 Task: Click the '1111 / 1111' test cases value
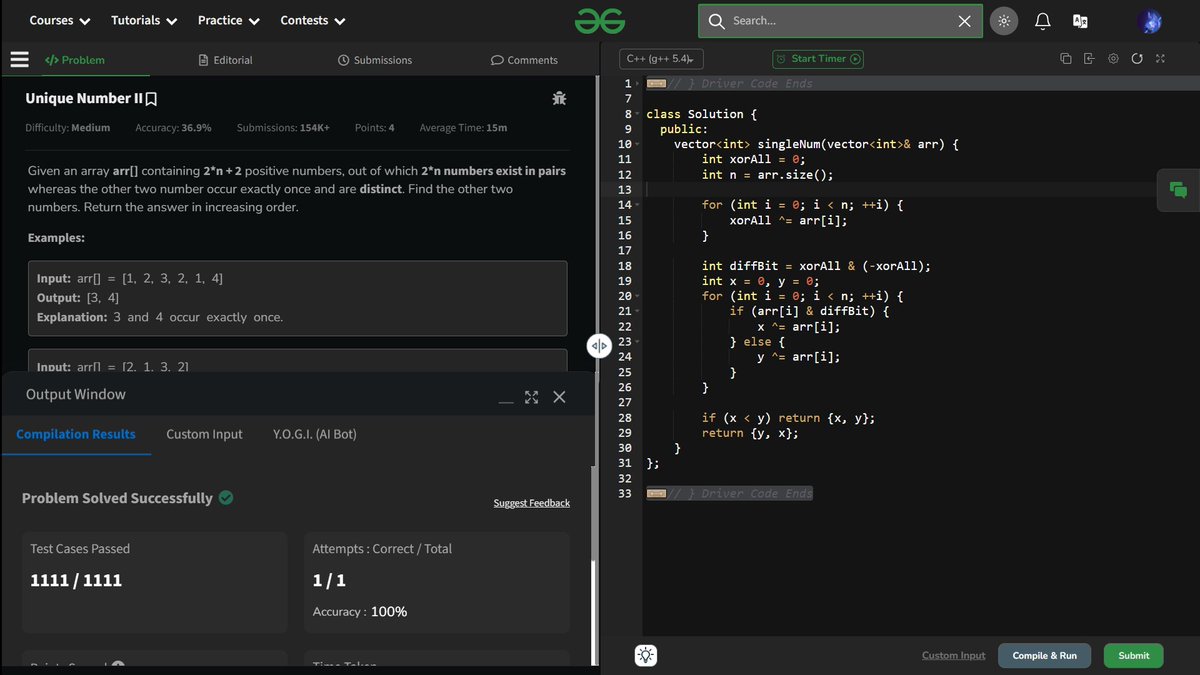tap(76, 580)
